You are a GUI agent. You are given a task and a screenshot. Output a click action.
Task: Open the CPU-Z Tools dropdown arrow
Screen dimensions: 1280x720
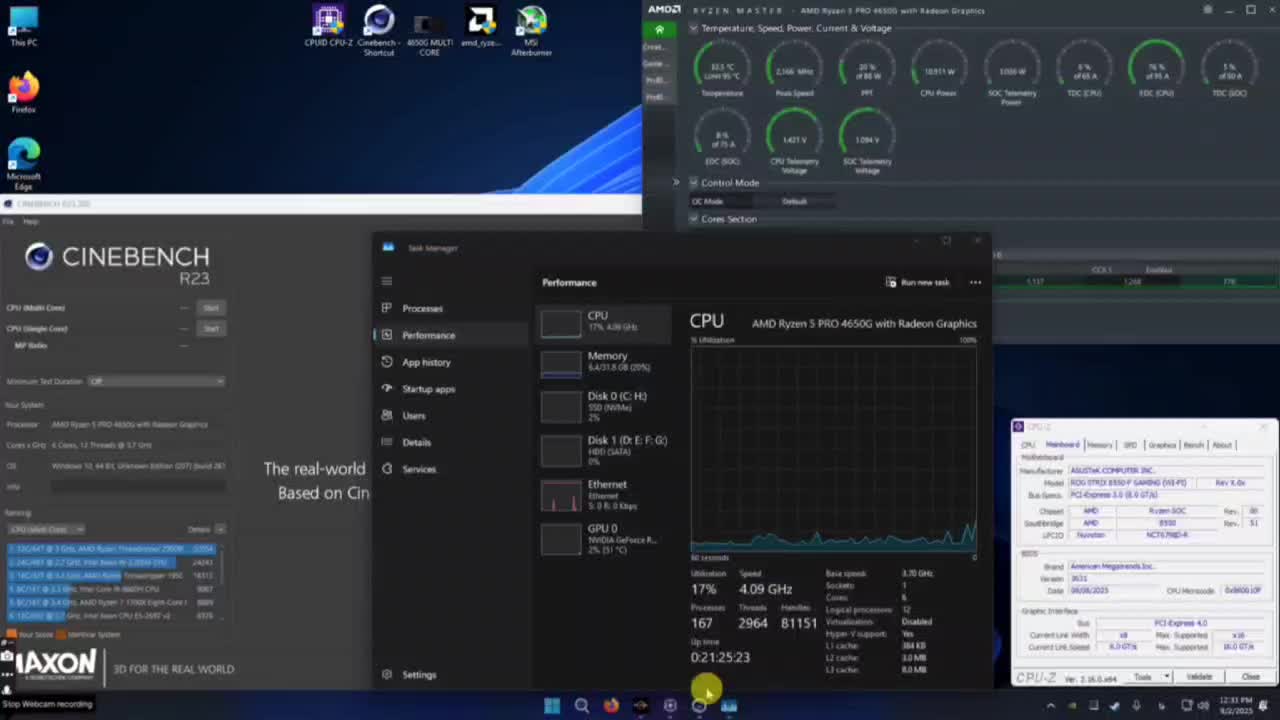1166,677
